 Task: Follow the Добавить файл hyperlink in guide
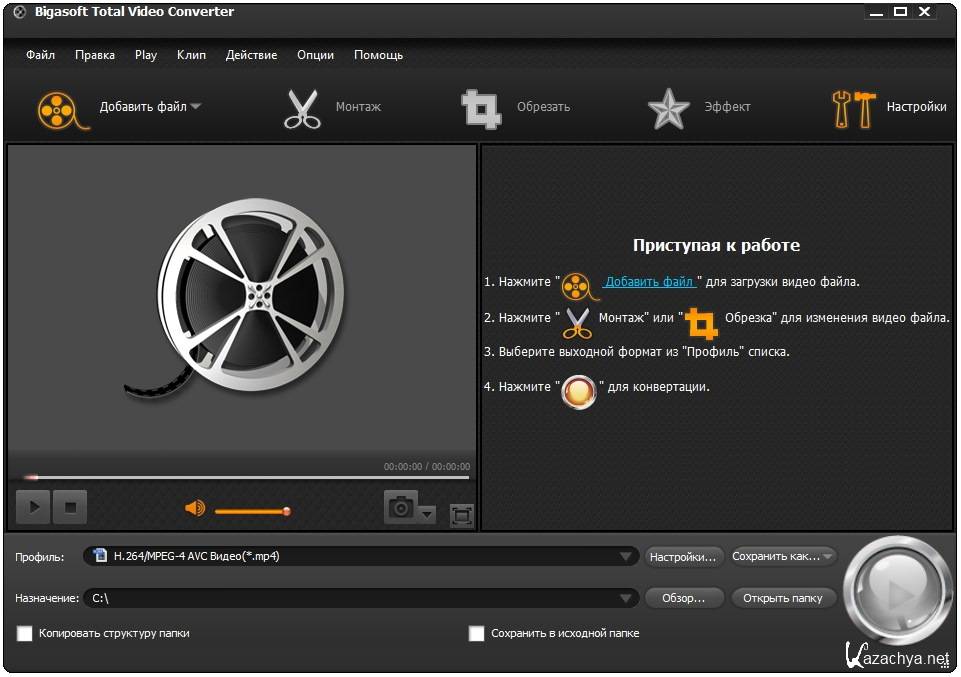point(649,282)
